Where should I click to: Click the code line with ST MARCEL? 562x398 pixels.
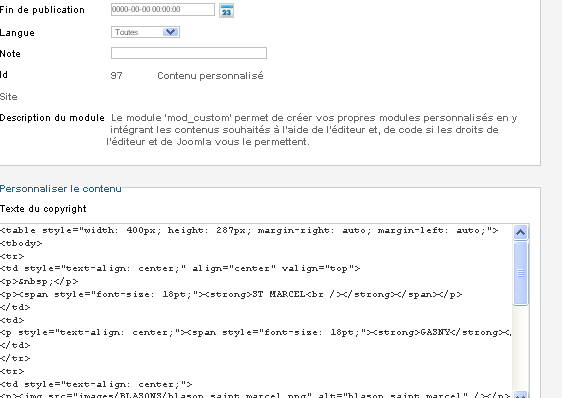pyautogui.click(x=231, y=295)
